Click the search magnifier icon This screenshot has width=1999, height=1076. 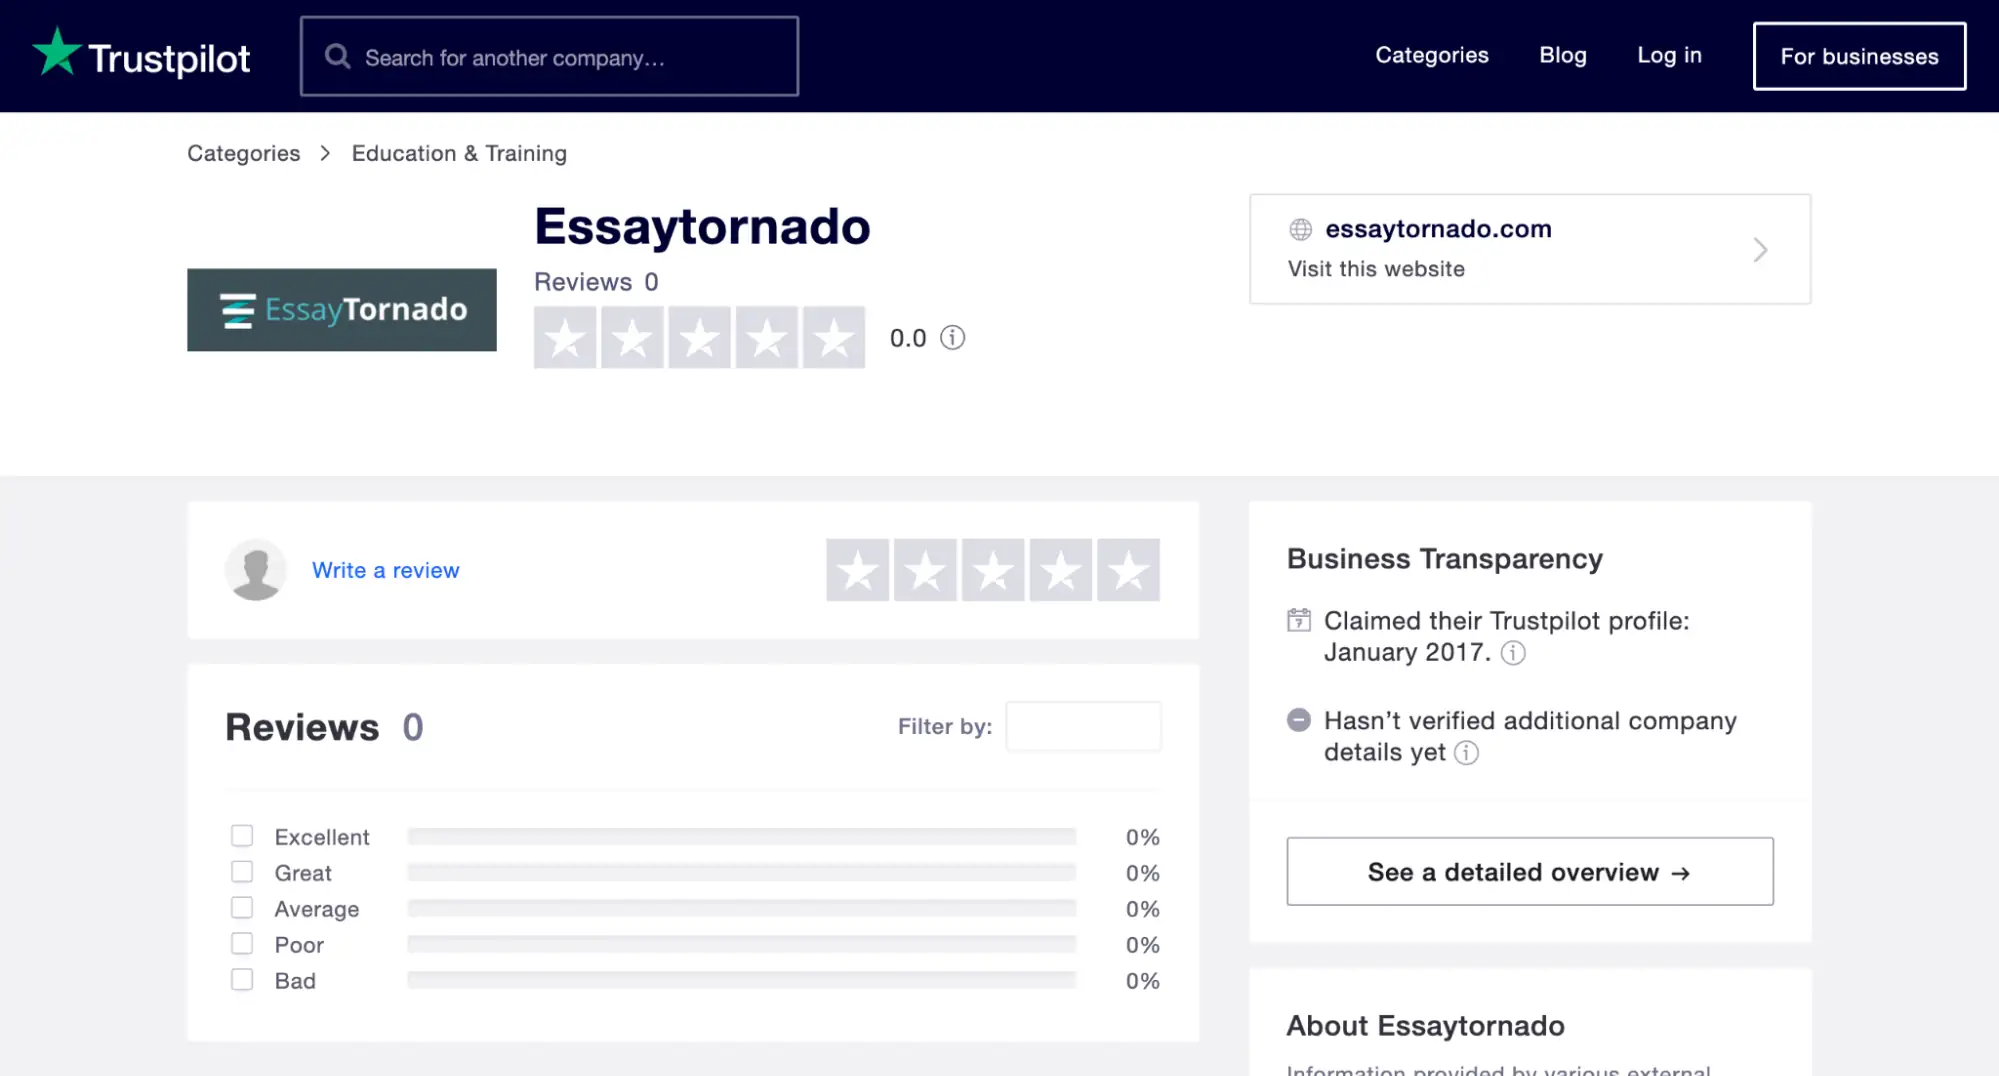click(x=338, y=56)
